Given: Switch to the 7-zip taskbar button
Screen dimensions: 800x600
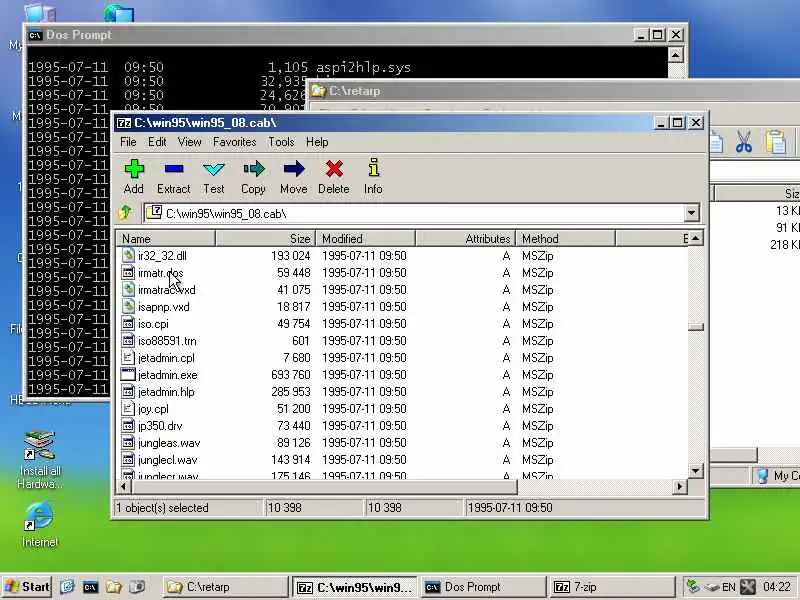Looking at the screenshot, I should point(612,587).
